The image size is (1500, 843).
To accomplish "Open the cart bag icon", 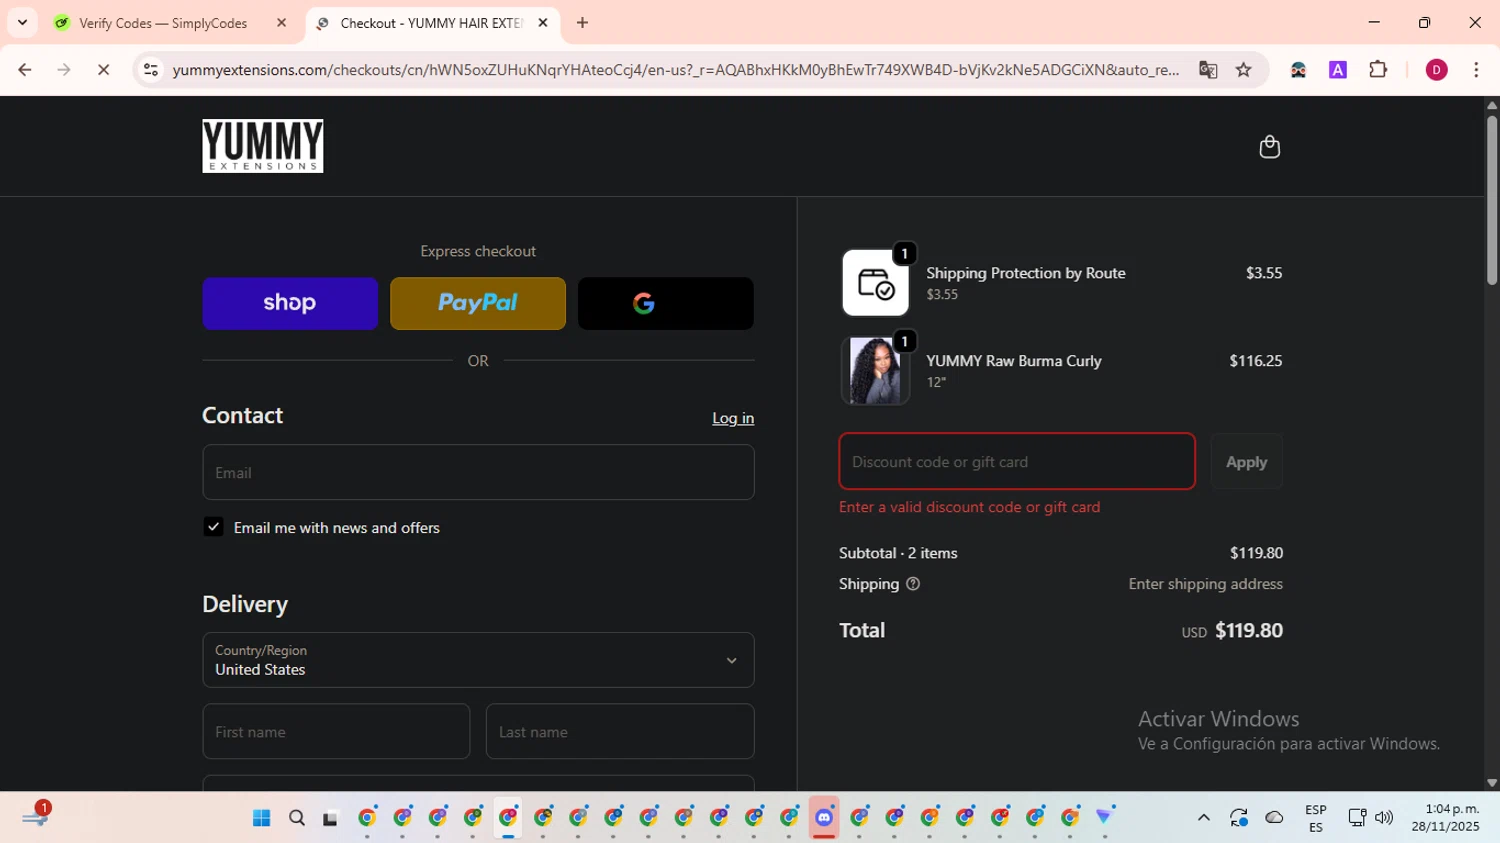I will (1269, 147).
